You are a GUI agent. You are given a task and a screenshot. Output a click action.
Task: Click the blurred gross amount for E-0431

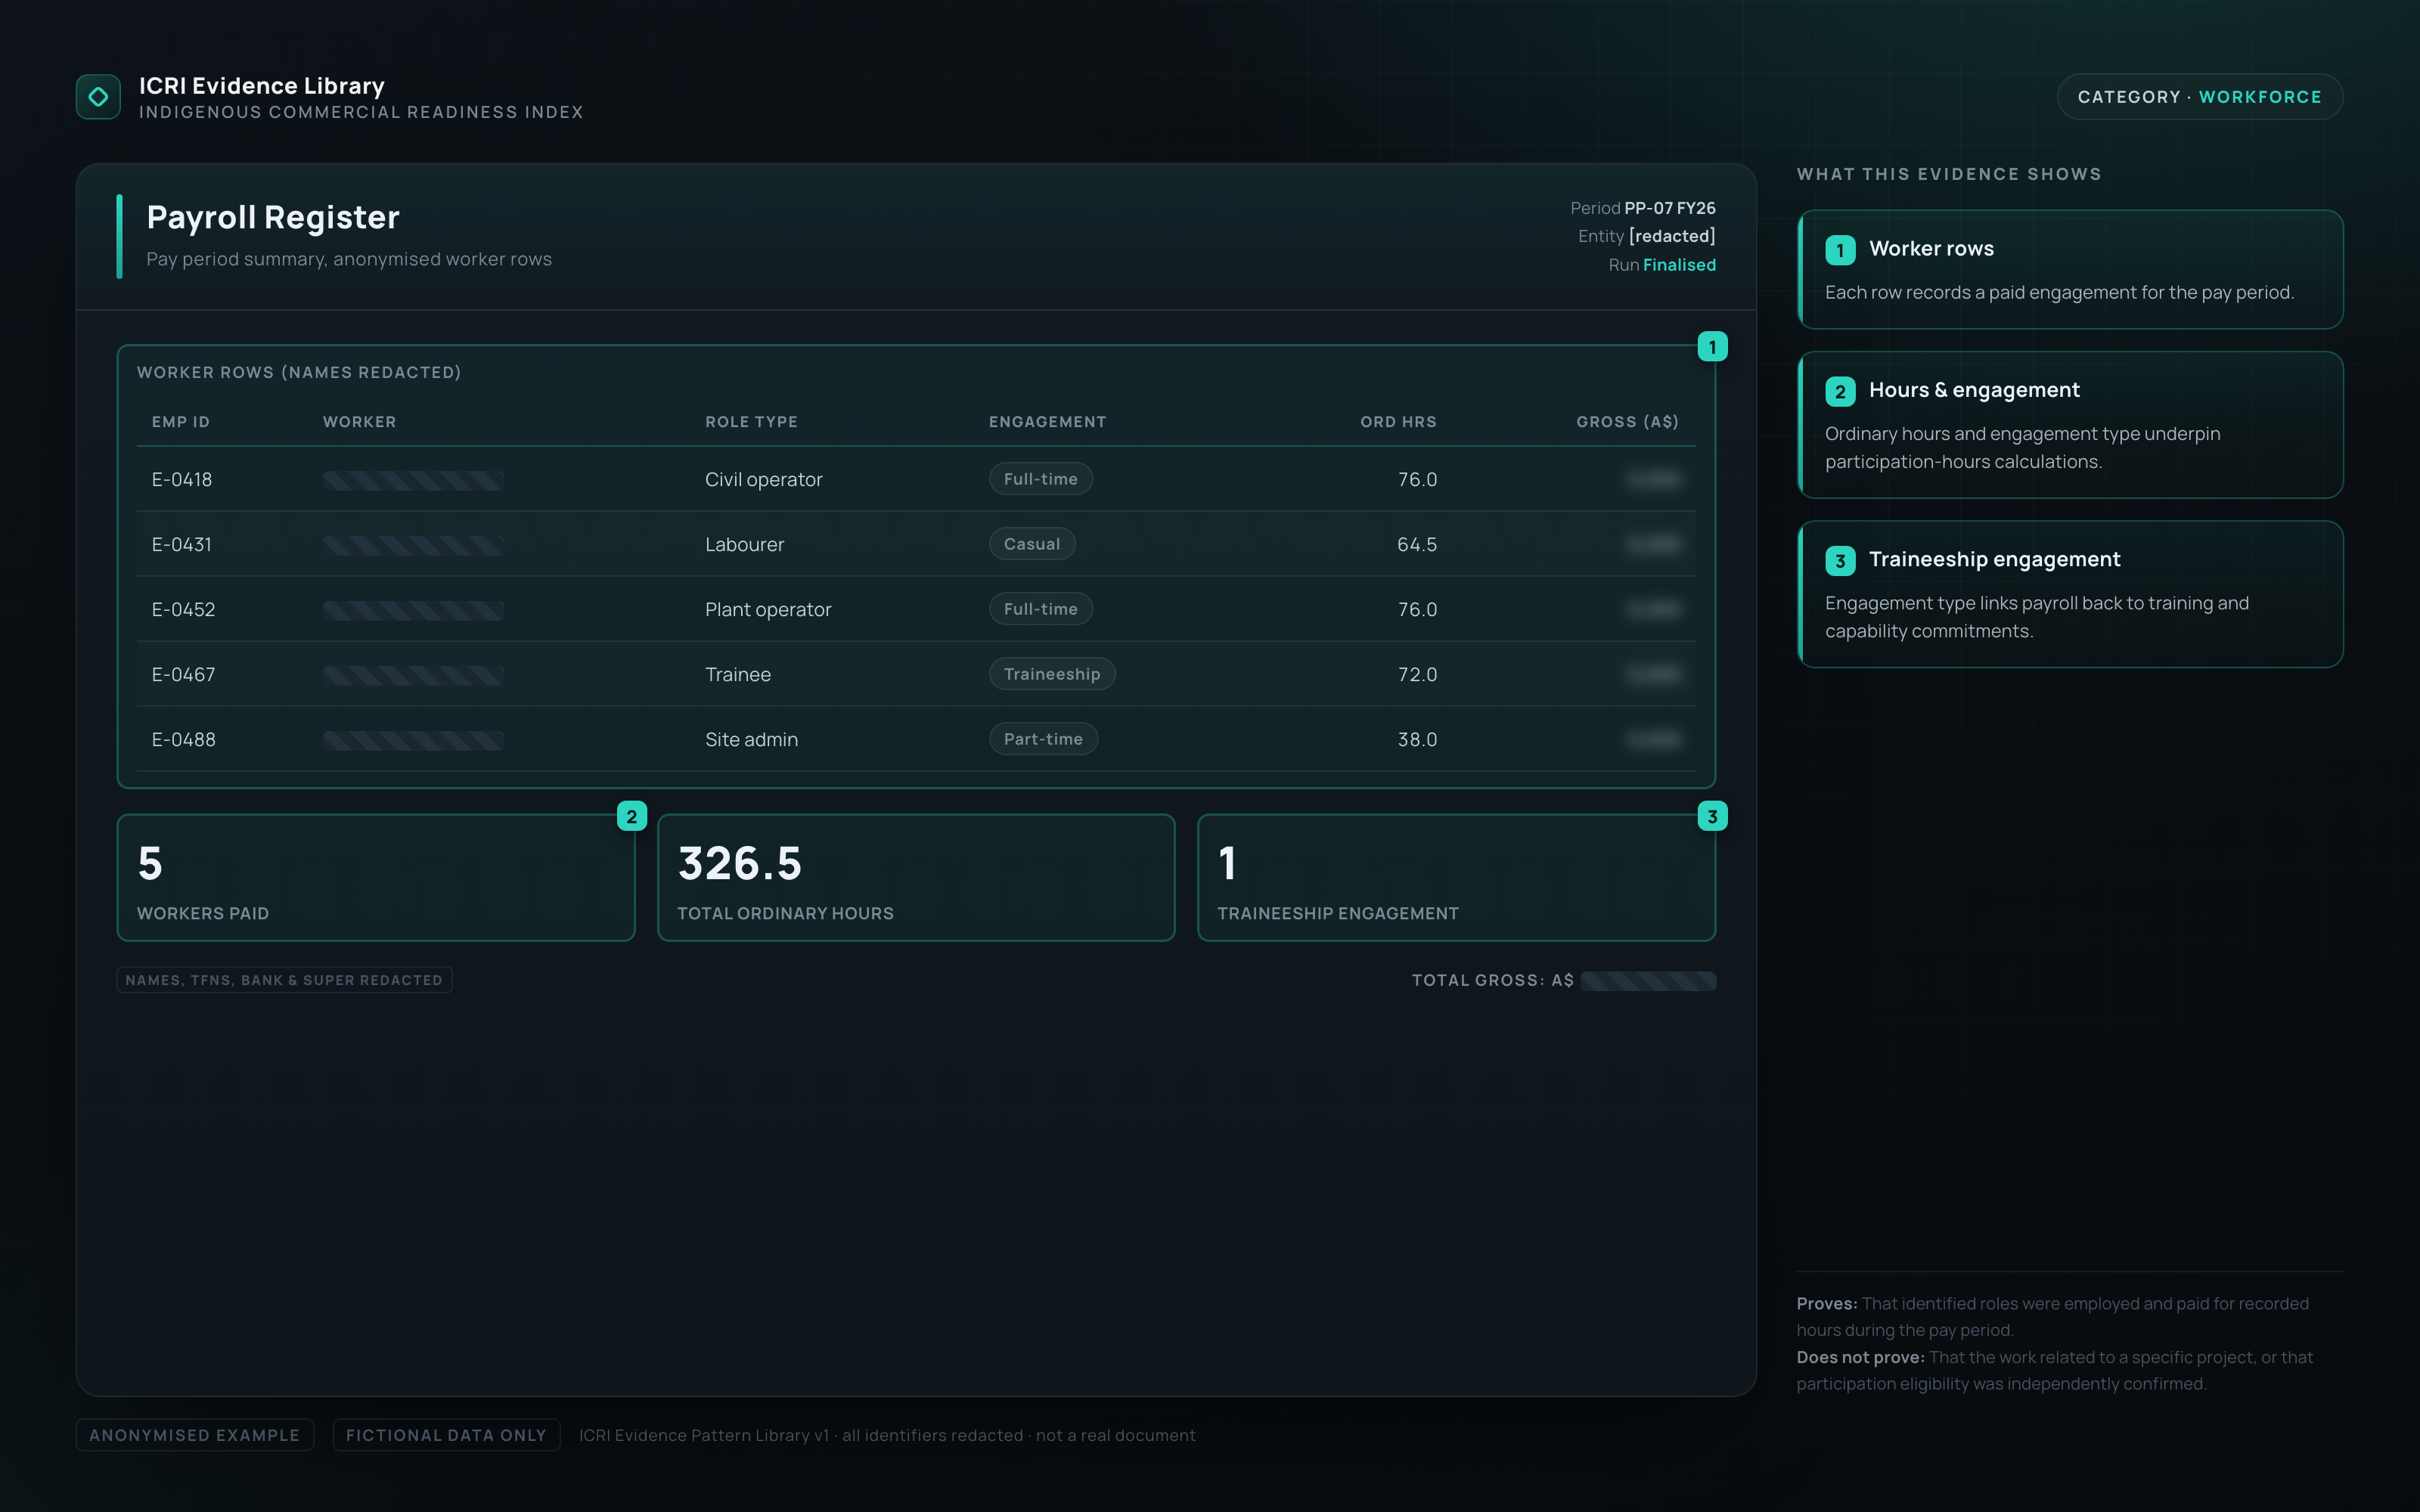pos(1653,544)
